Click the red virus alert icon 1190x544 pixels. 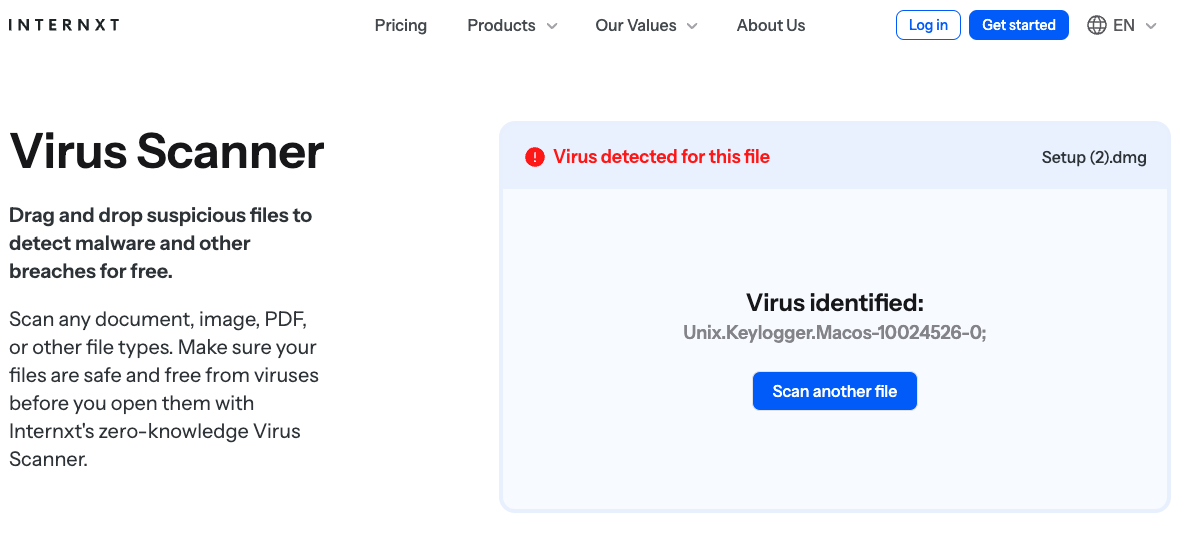click(x=535, y=157)
